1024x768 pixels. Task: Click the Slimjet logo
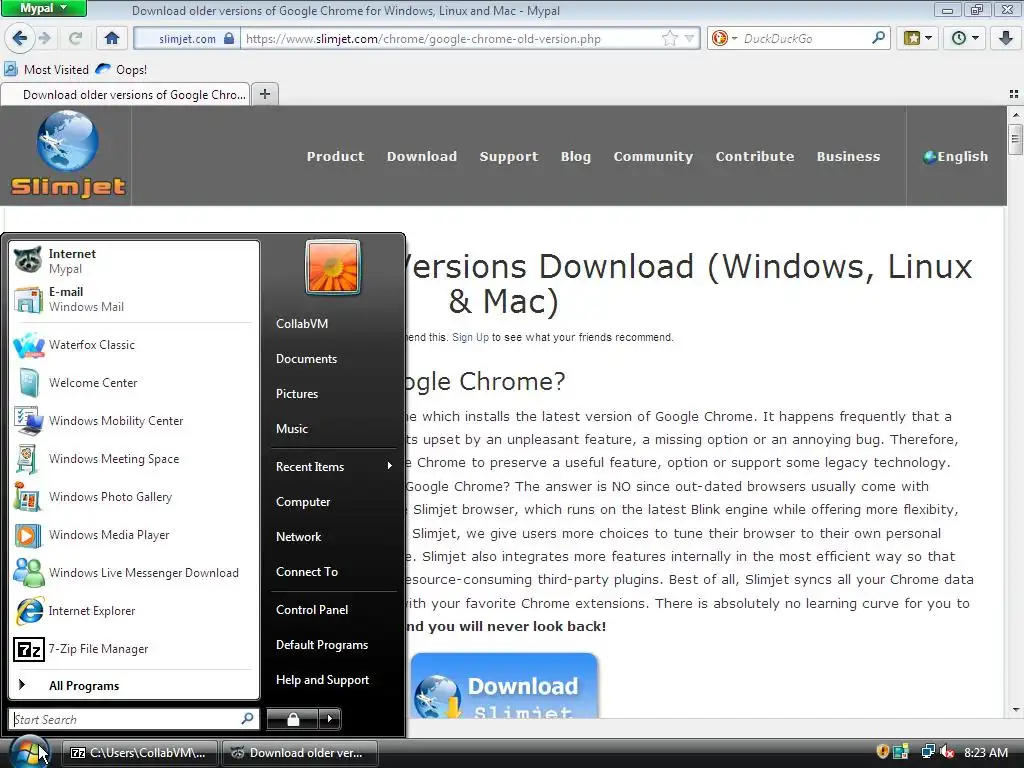(x=68, y=155)
